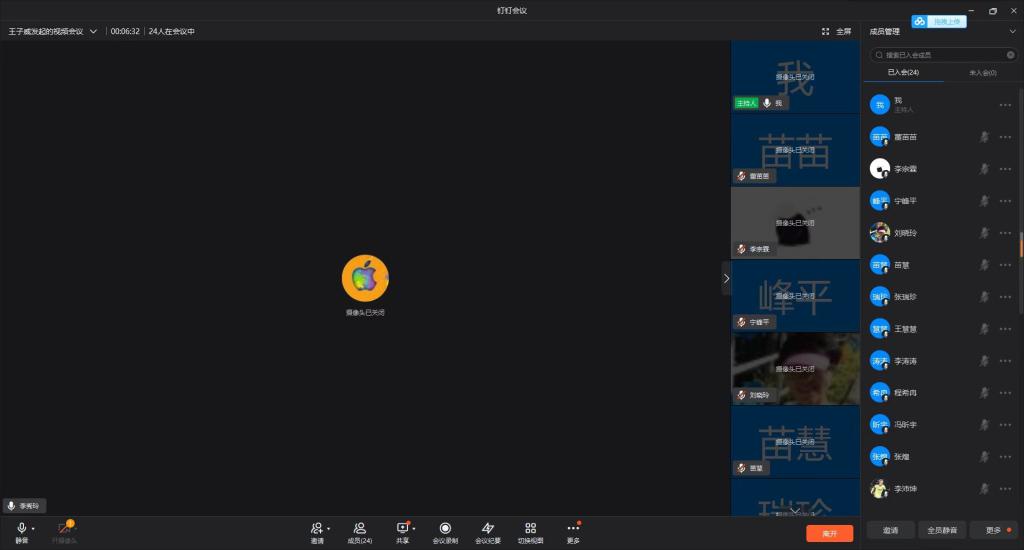Open more options for 冯昕宇
Viewport: 1024px width, 550px height.
point(1005,425)
